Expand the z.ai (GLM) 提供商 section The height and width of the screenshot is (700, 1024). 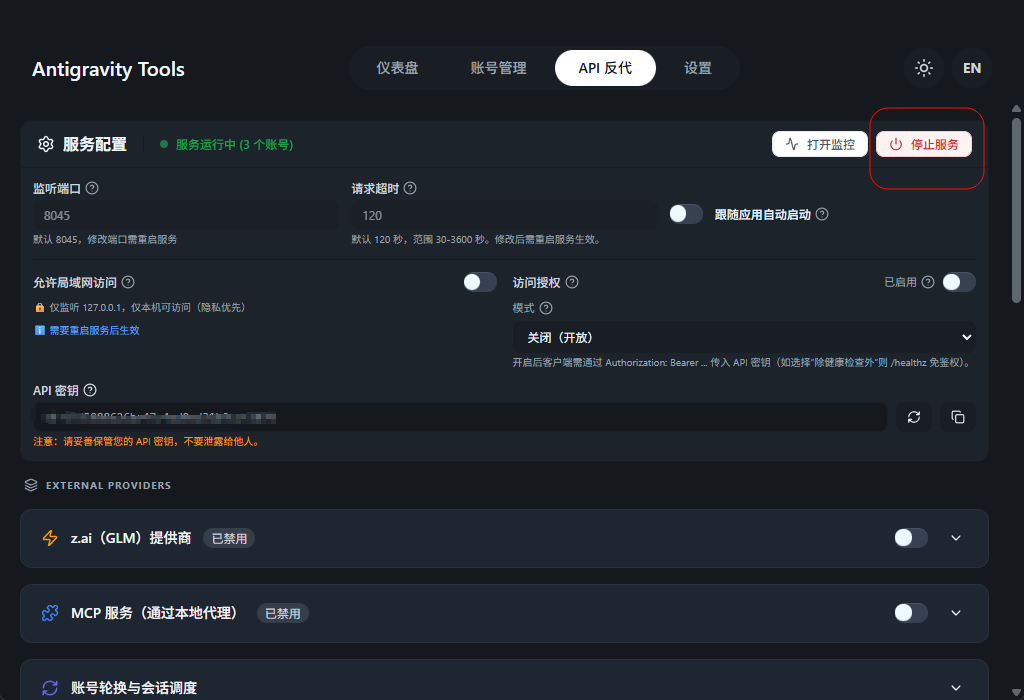click(956, 538)
